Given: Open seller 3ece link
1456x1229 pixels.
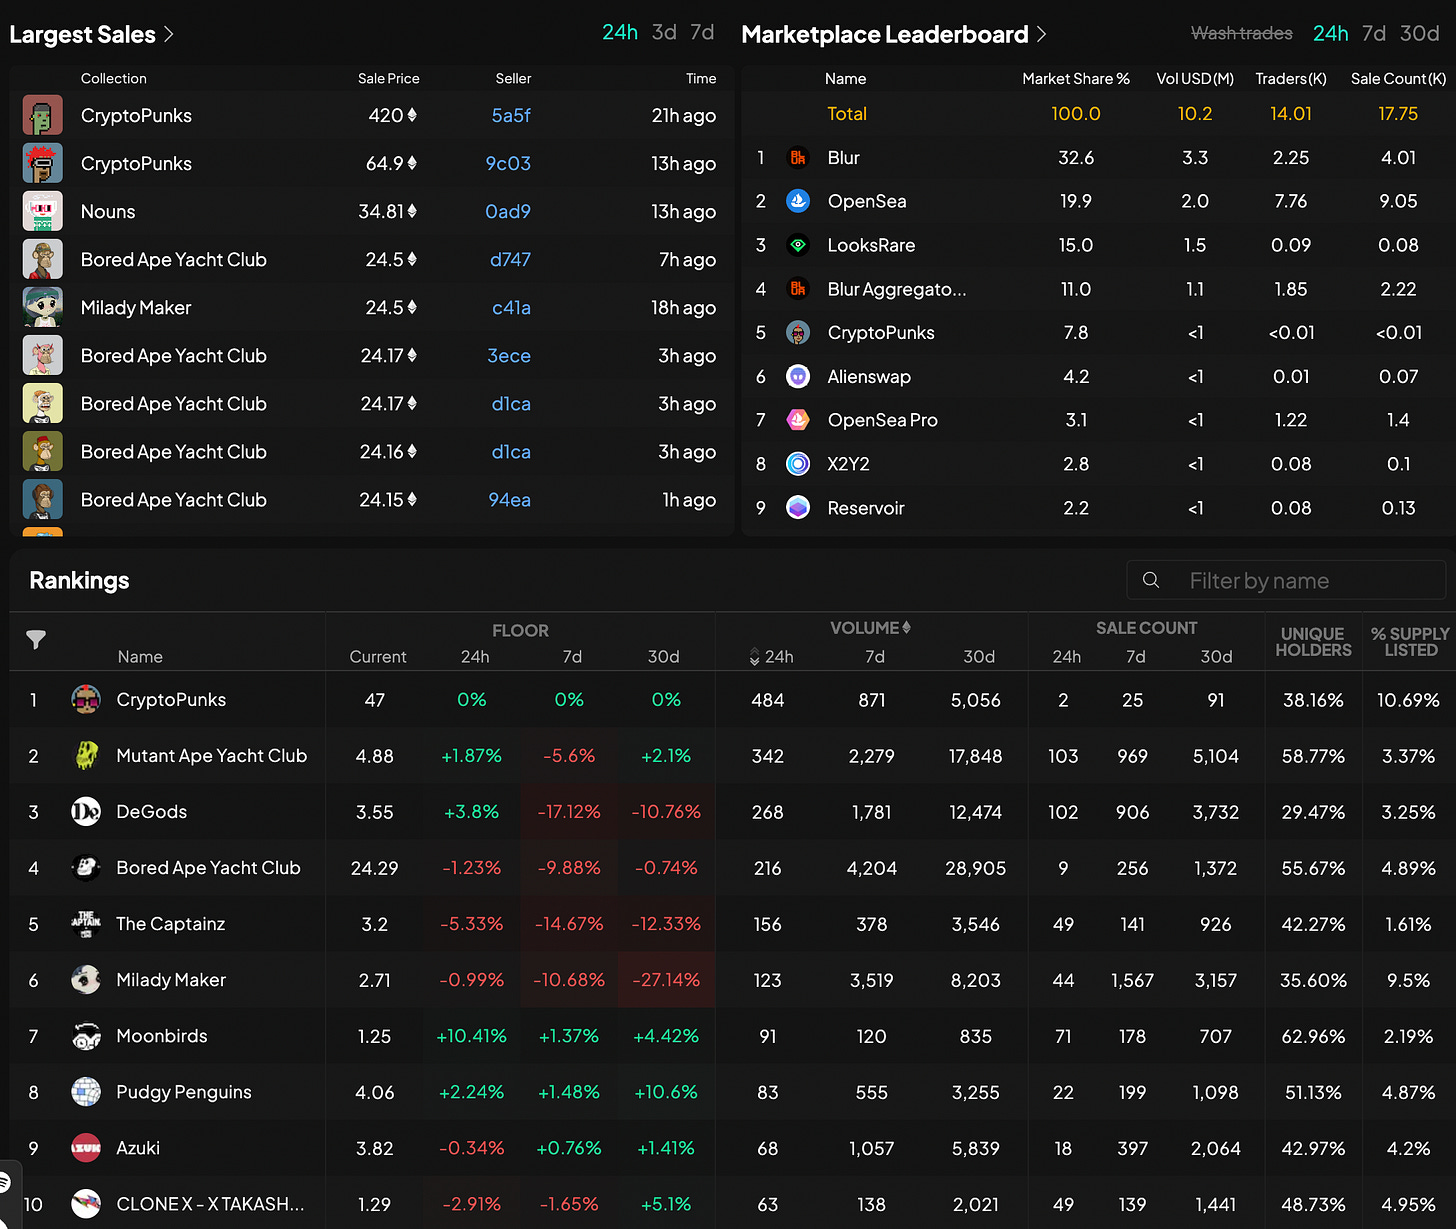Looking at the screenshot, I should tap(509, 355).
